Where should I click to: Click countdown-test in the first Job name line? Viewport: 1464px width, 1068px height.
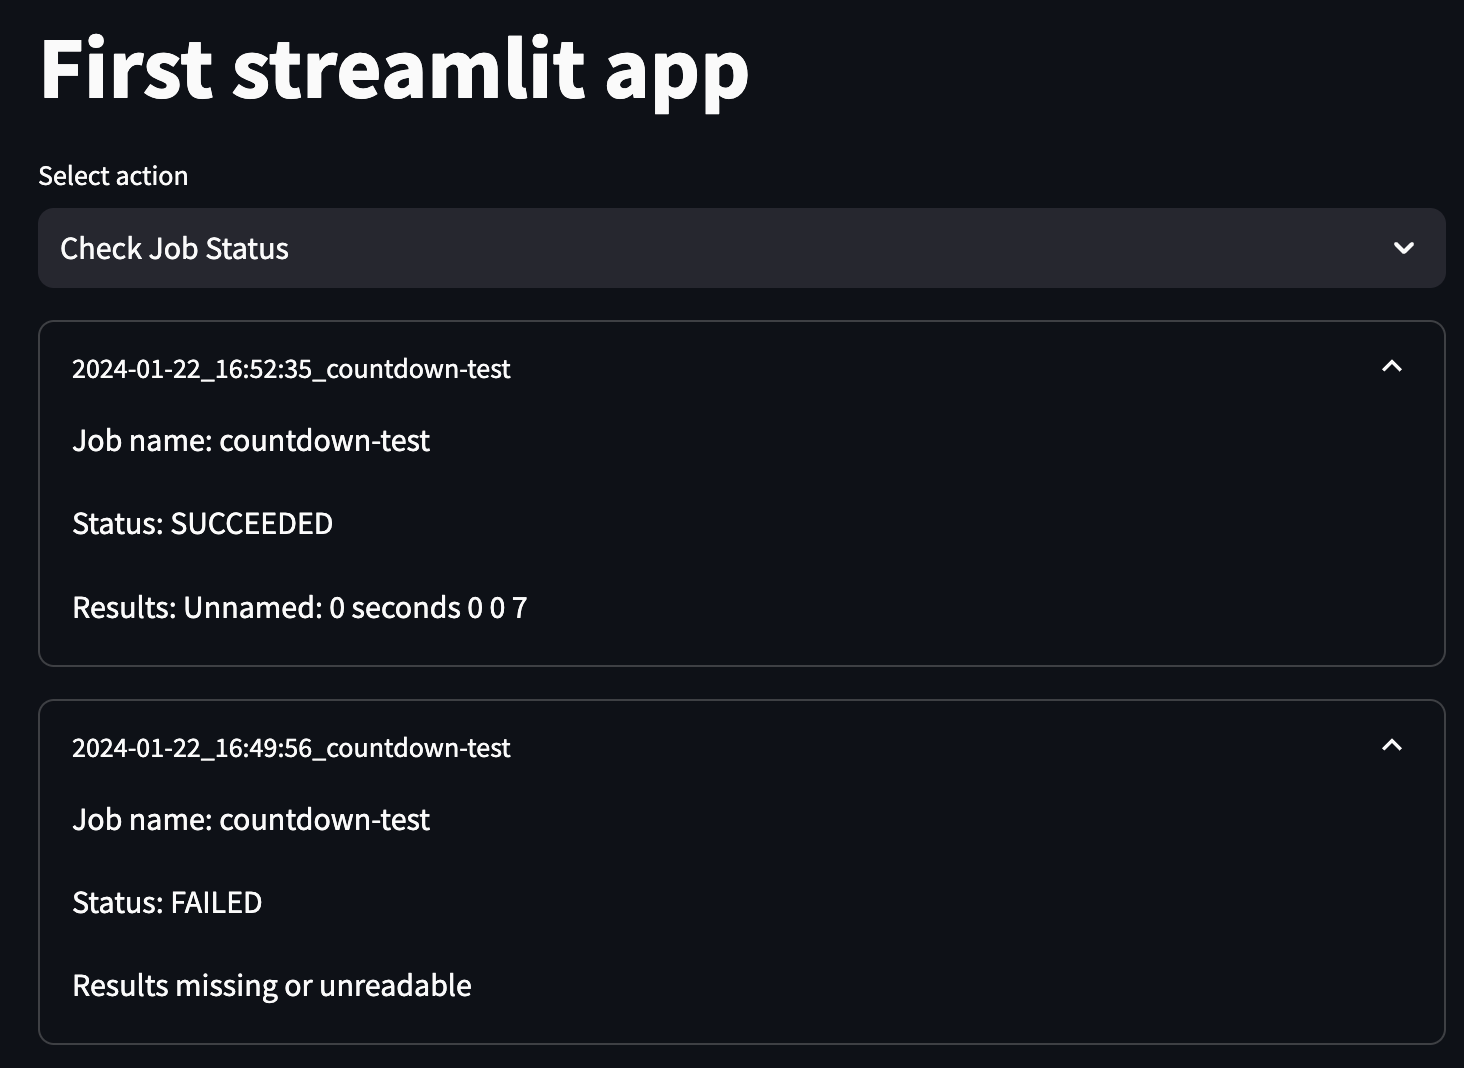point(325,441)
